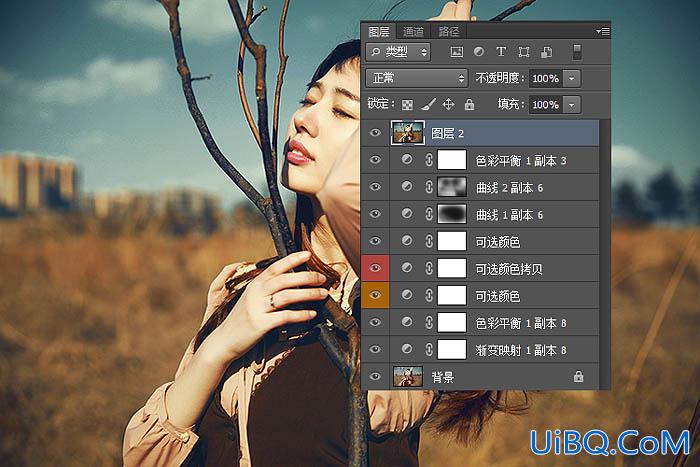Click mask link icon of 色彩平衡 1 副本 3
Image resolution: width=700 pixels, height=467 pixels.
(x=429, y=160)
